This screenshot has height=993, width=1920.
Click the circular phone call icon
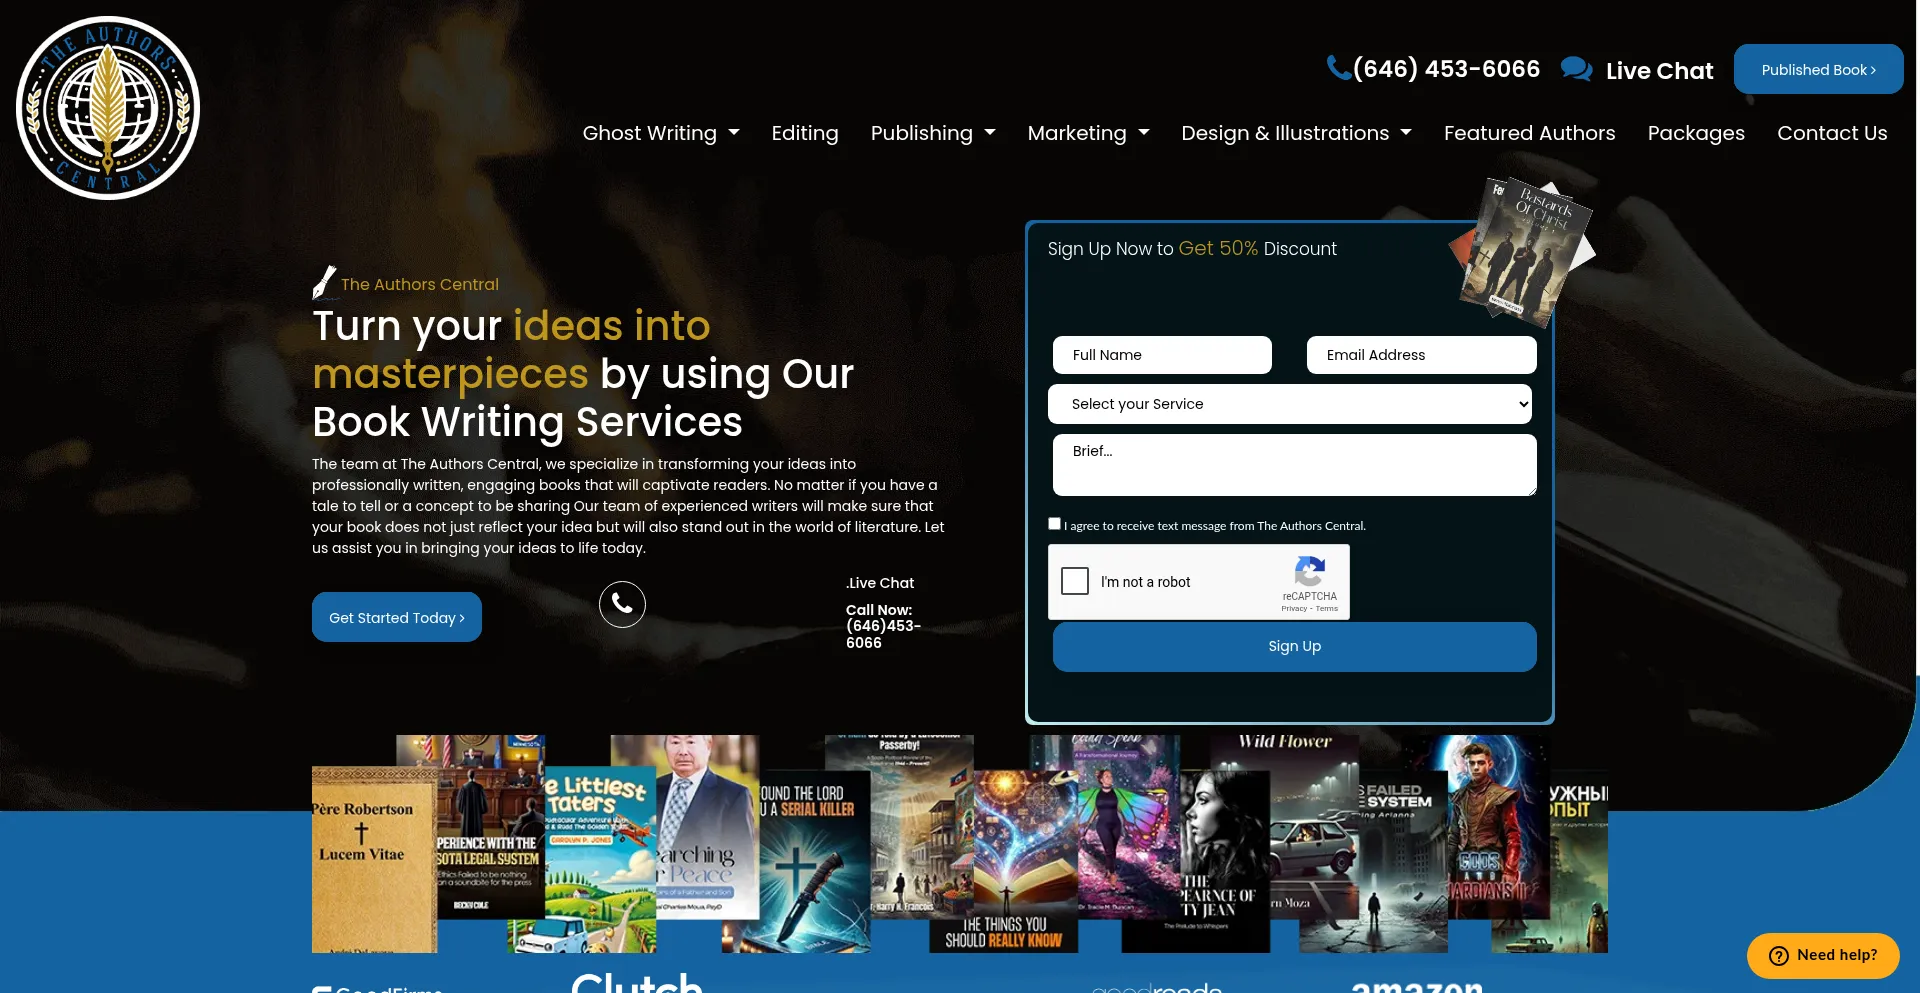[622, 604]
